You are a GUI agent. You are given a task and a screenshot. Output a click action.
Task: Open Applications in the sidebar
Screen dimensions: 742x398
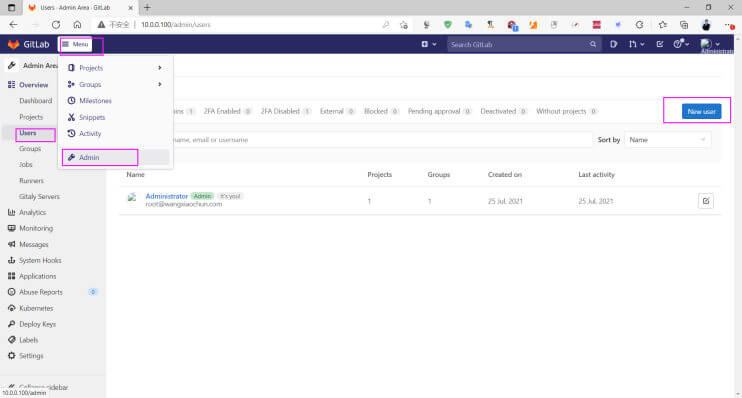(37, 276)
